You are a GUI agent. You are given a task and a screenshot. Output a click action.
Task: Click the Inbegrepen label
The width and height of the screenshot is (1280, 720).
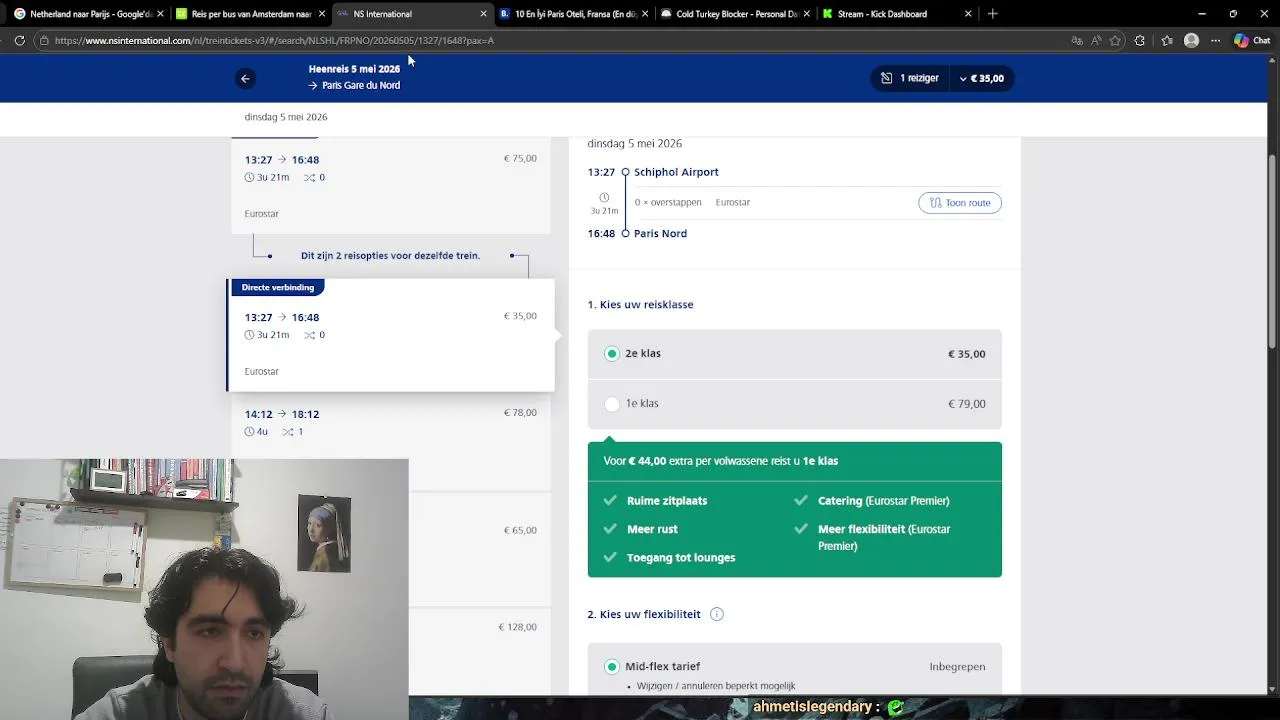click(x=957, y=666)
